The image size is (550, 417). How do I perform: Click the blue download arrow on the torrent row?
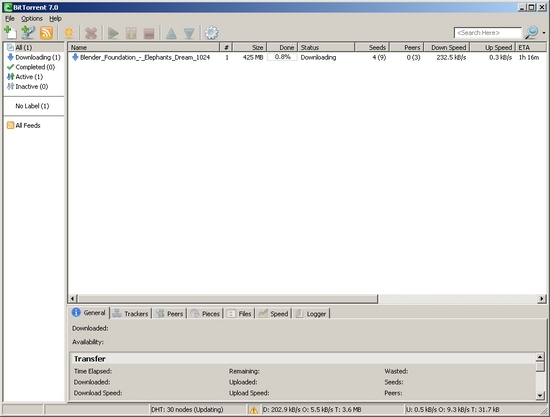click(x=75, y=57)
